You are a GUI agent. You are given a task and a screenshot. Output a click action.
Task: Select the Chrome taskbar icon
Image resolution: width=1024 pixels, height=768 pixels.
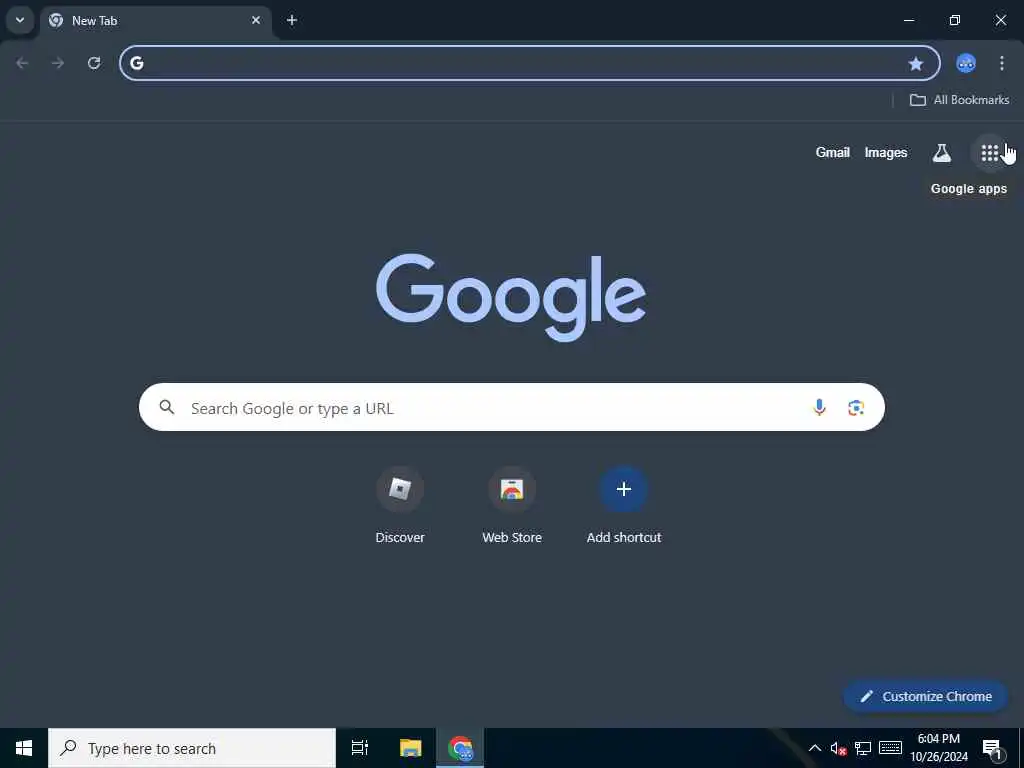[x=460, y=748]
